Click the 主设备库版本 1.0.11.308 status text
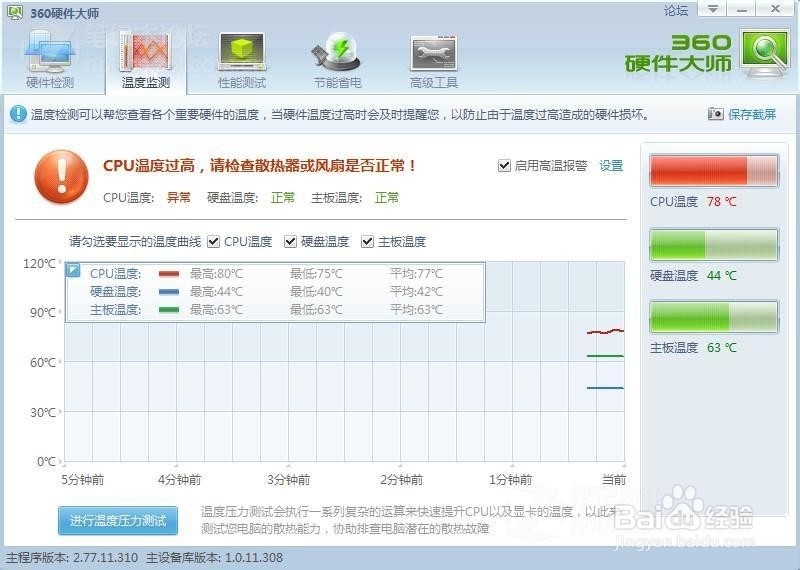800x570 pixels. [214, 557]
